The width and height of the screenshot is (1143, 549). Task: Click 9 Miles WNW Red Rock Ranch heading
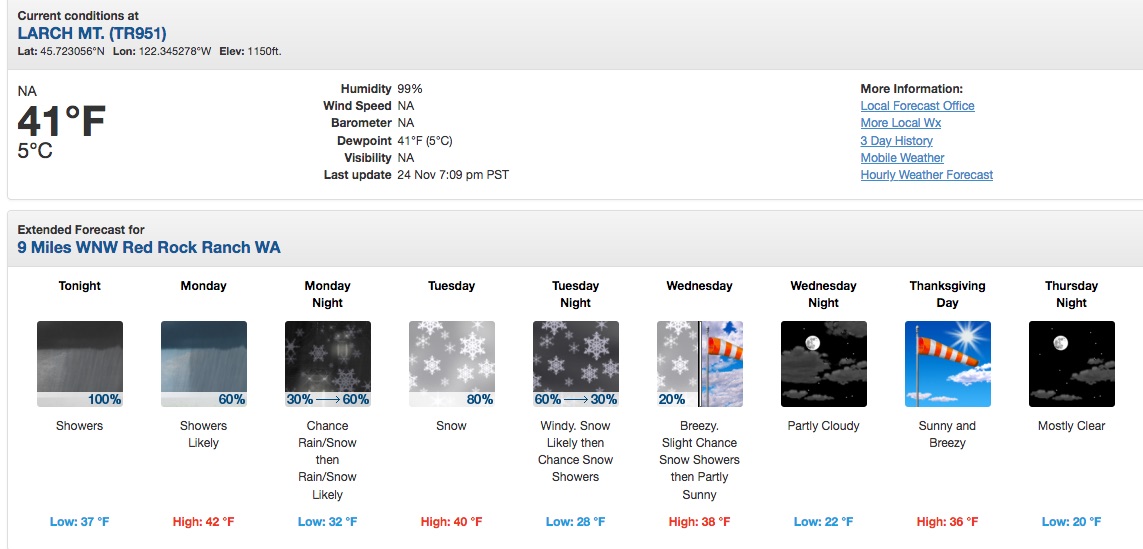point(149,247)
